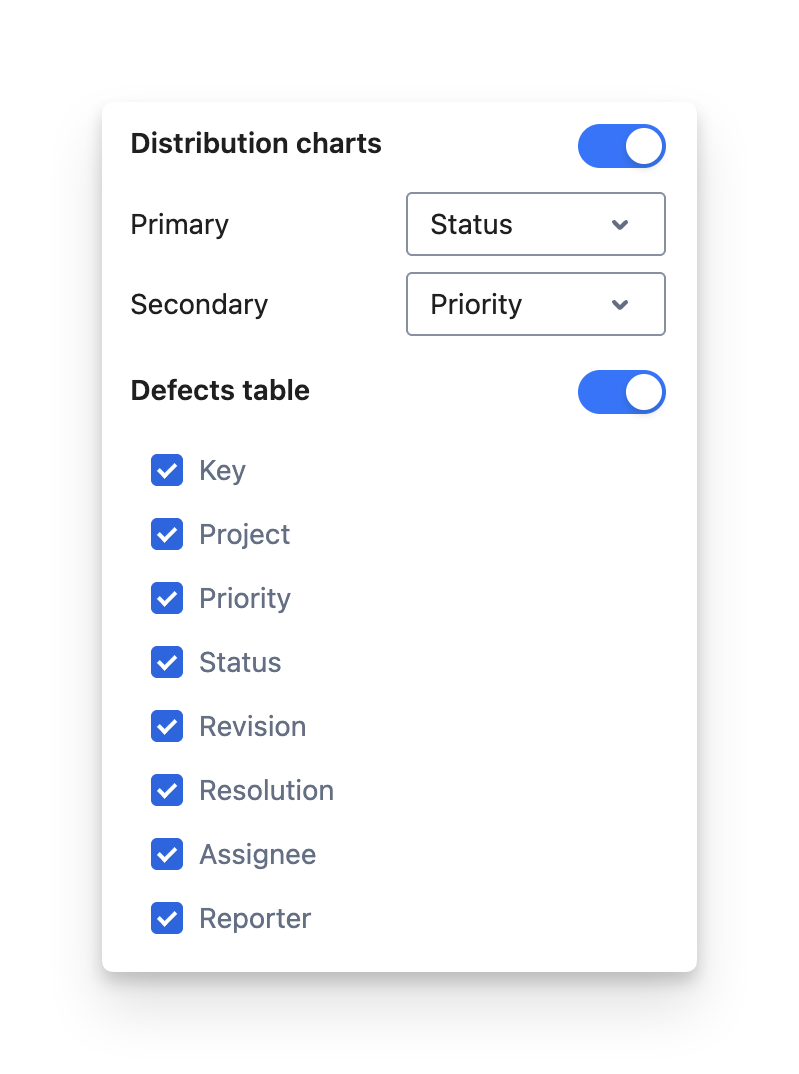Viewport: 799px width, 1074px height.
Task: Uncheck the Priority column checkbox in Defects table
Action: coord(167,598)
